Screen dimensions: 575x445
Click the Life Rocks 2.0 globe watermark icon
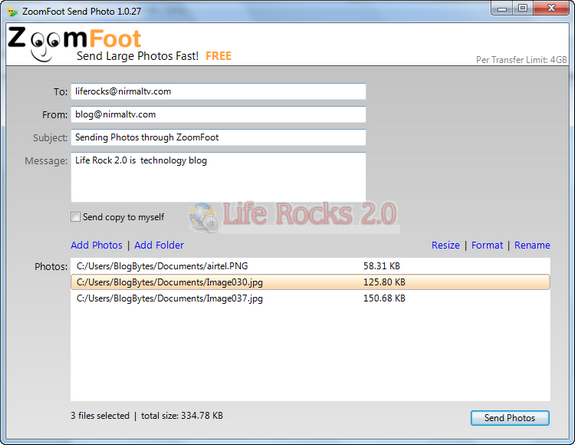click(x=204, y=217)
